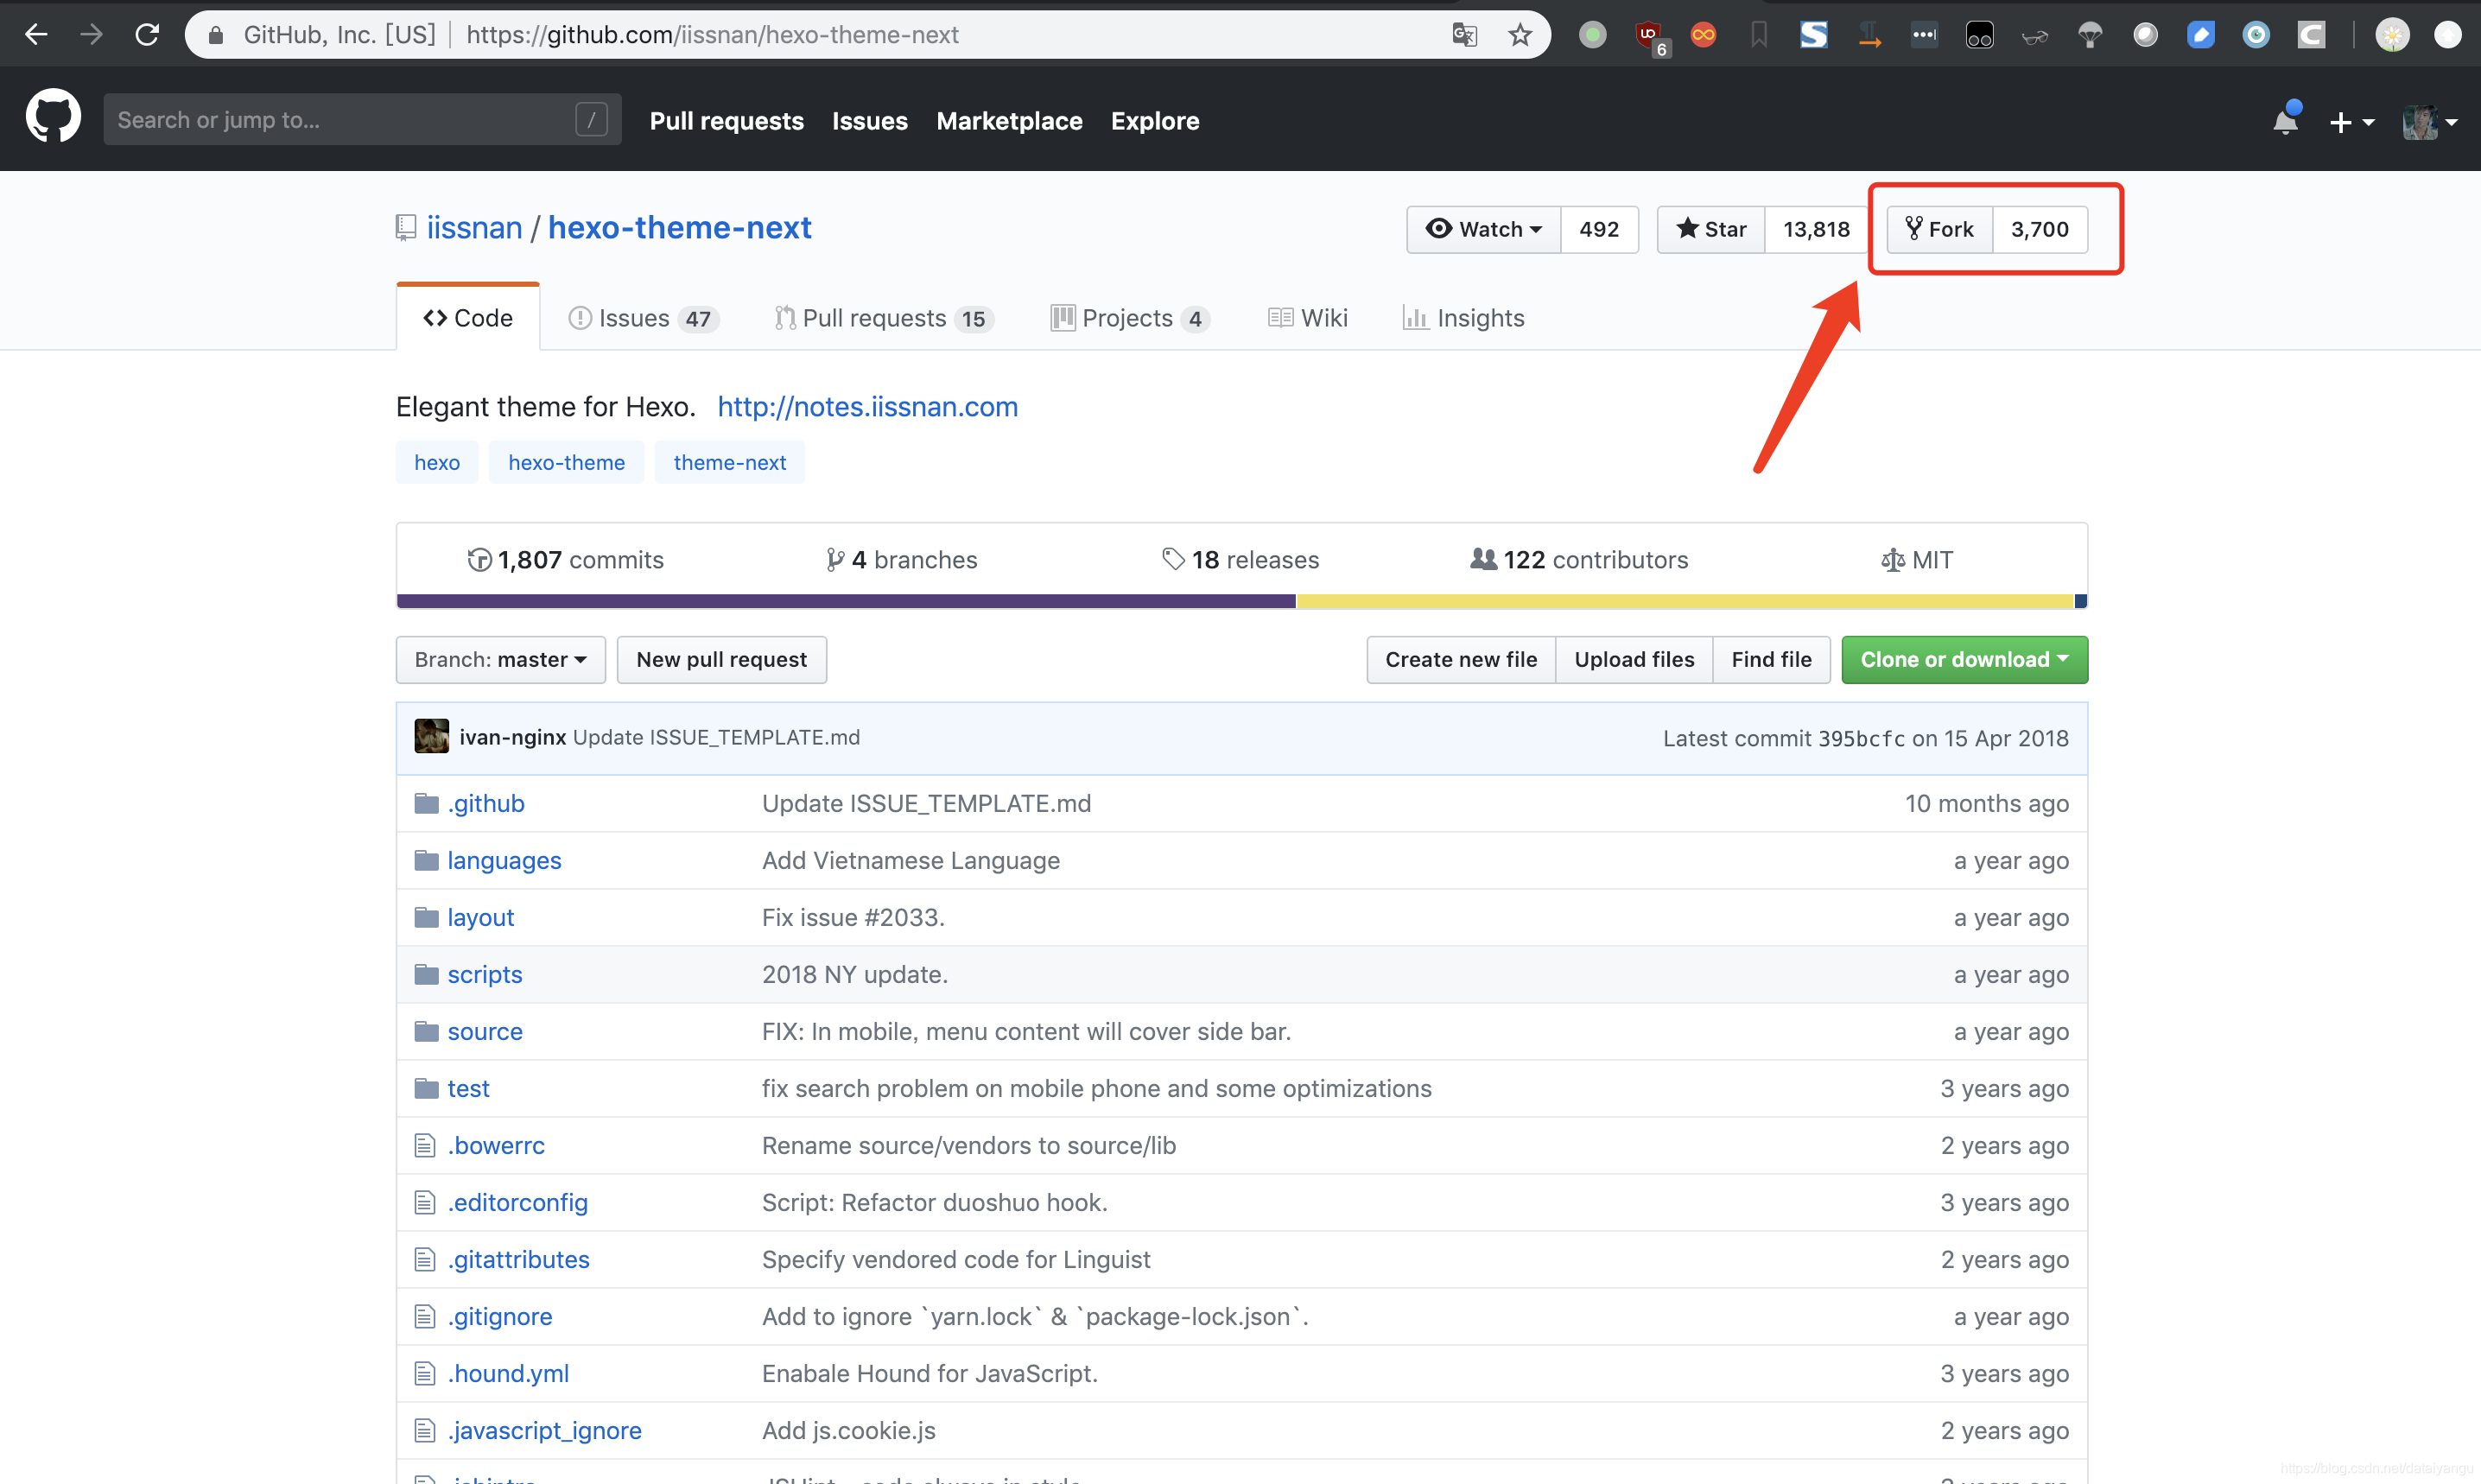The image size is (2481, 1484).
Task: Click the Search or jump to field
Action: [362, 120]
